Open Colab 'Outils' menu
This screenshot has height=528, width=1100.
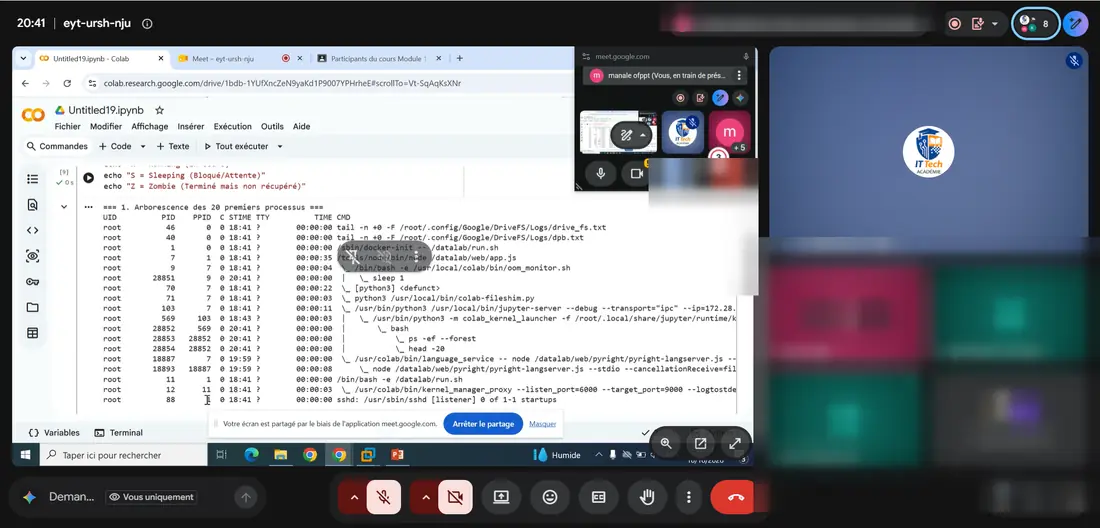tap(272, 126)
